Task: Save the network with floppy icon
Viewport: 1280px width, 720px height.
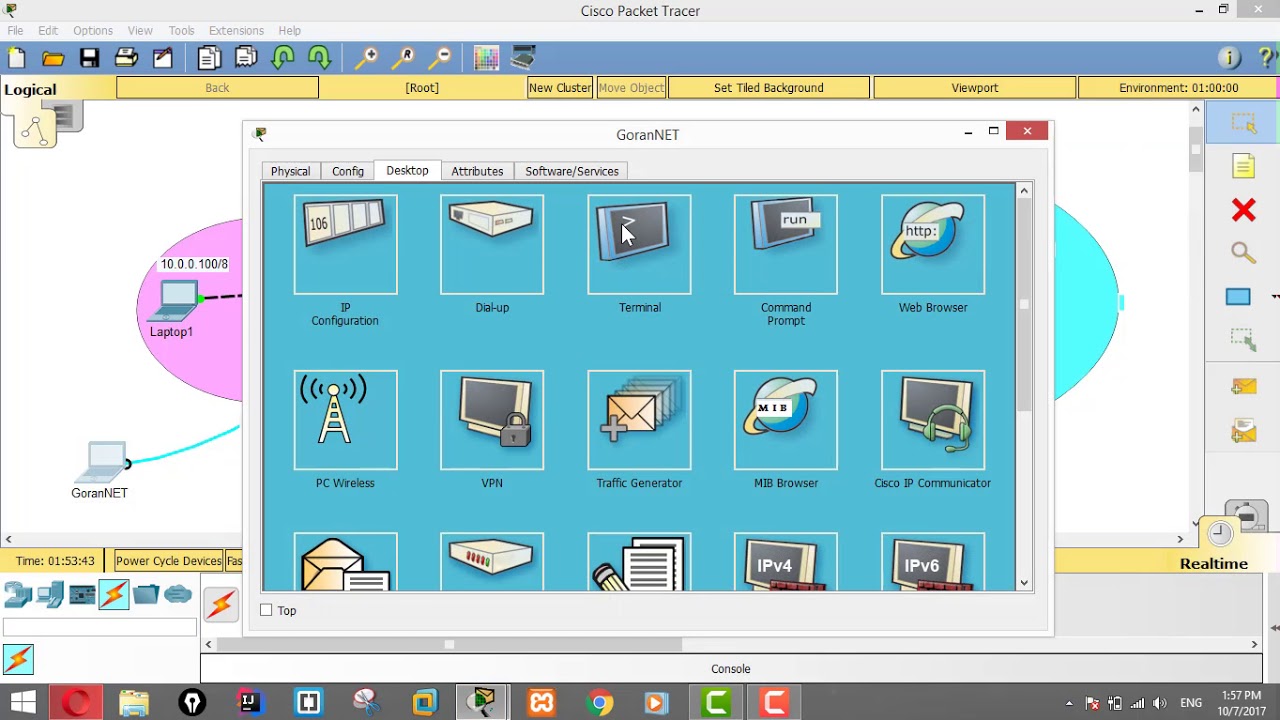Action: (90, 58)
